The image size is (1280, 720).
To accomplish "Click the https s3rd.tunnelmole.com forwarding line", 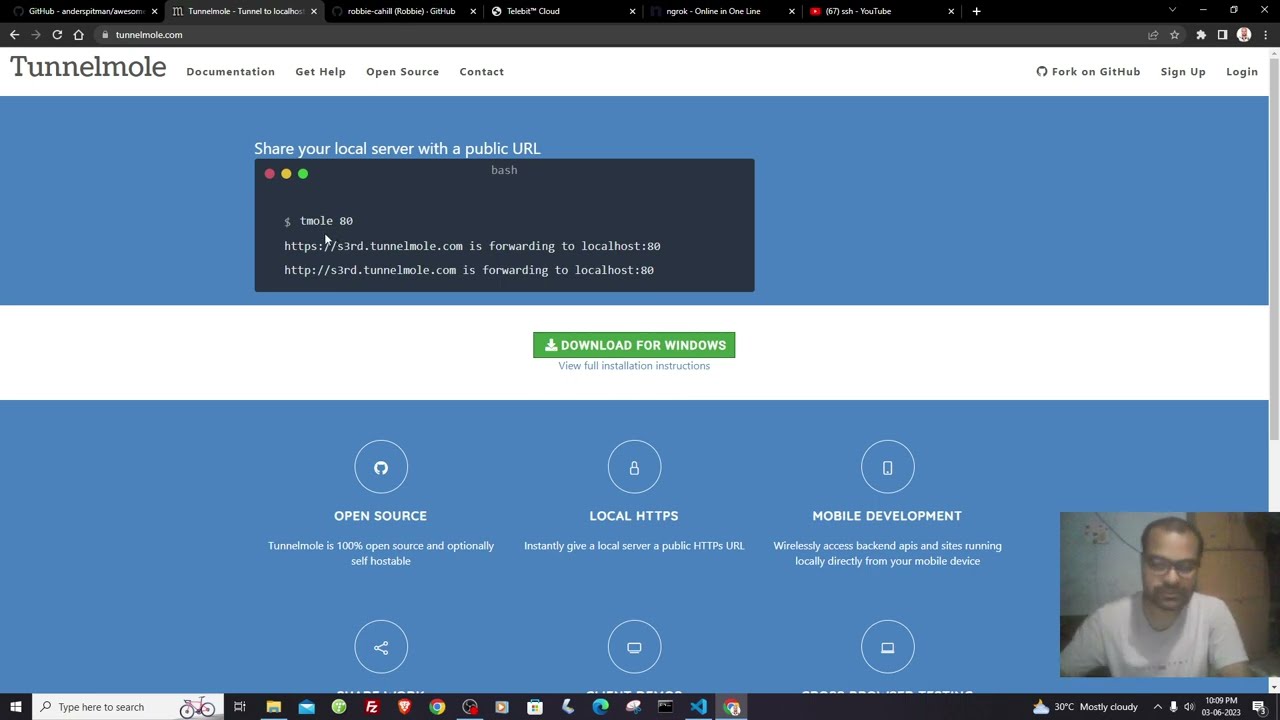I will (x=472, y=246).
